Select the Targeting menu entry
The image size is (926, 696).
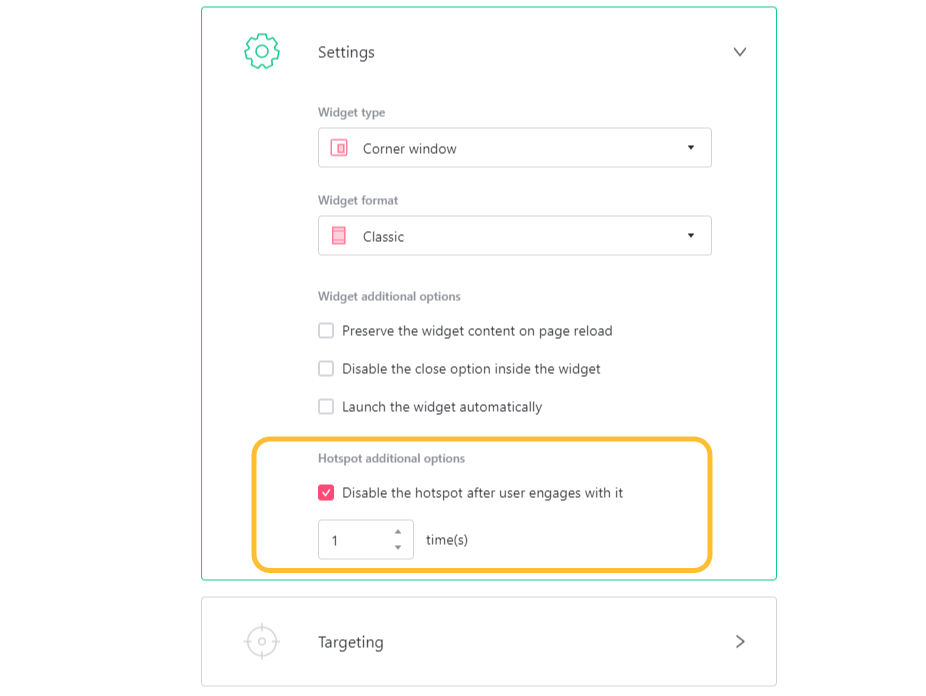pos(350,641)
